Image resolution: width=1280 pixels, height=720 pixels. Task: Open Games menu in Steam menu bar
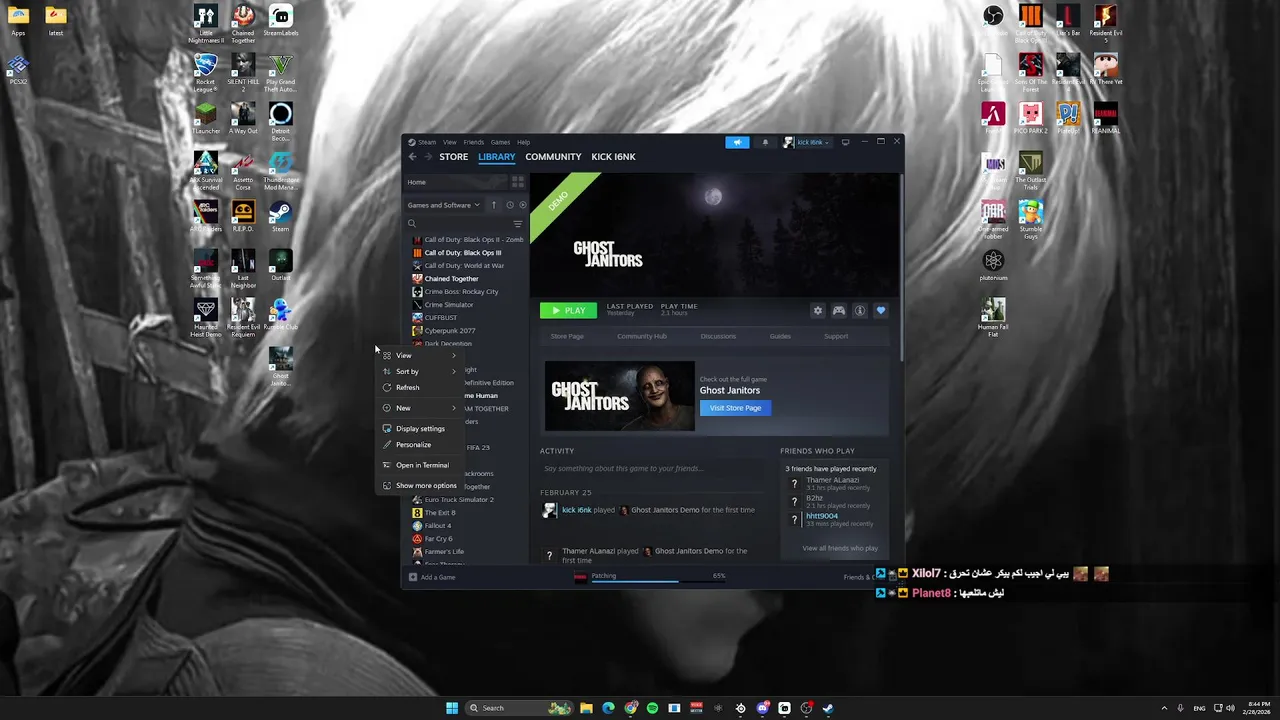pyautogui.click(x=500, y=142)
